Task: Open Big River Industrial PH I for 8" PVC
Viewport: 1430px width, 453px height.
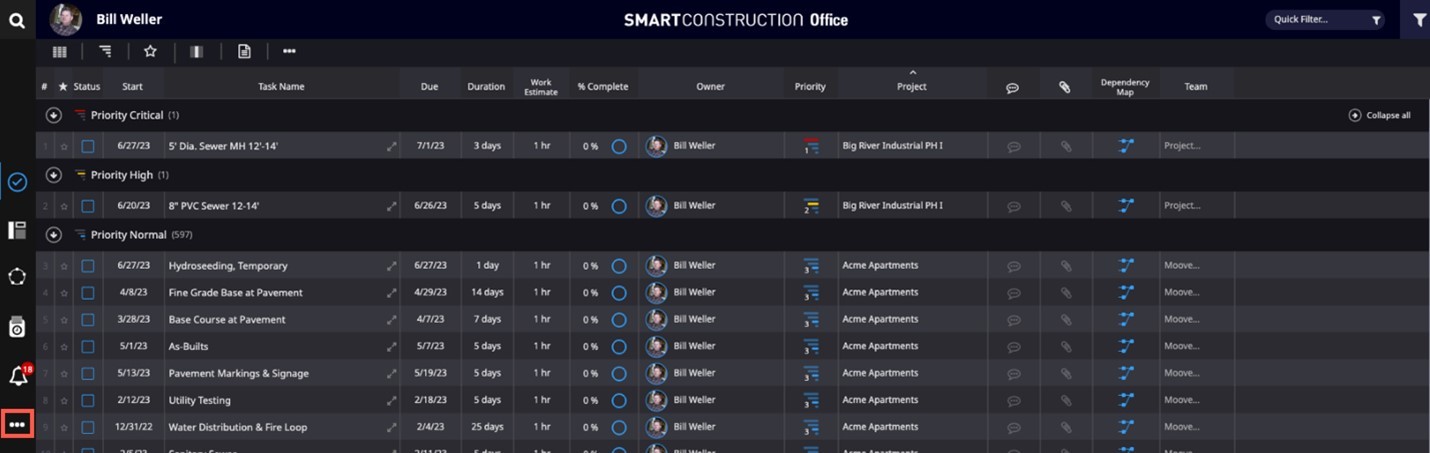Action: tap(892, 206)
